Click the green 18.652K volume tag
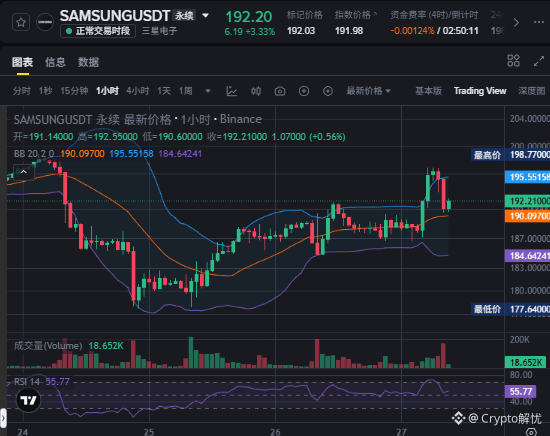The image size is (550, 436). pos(525,362)
